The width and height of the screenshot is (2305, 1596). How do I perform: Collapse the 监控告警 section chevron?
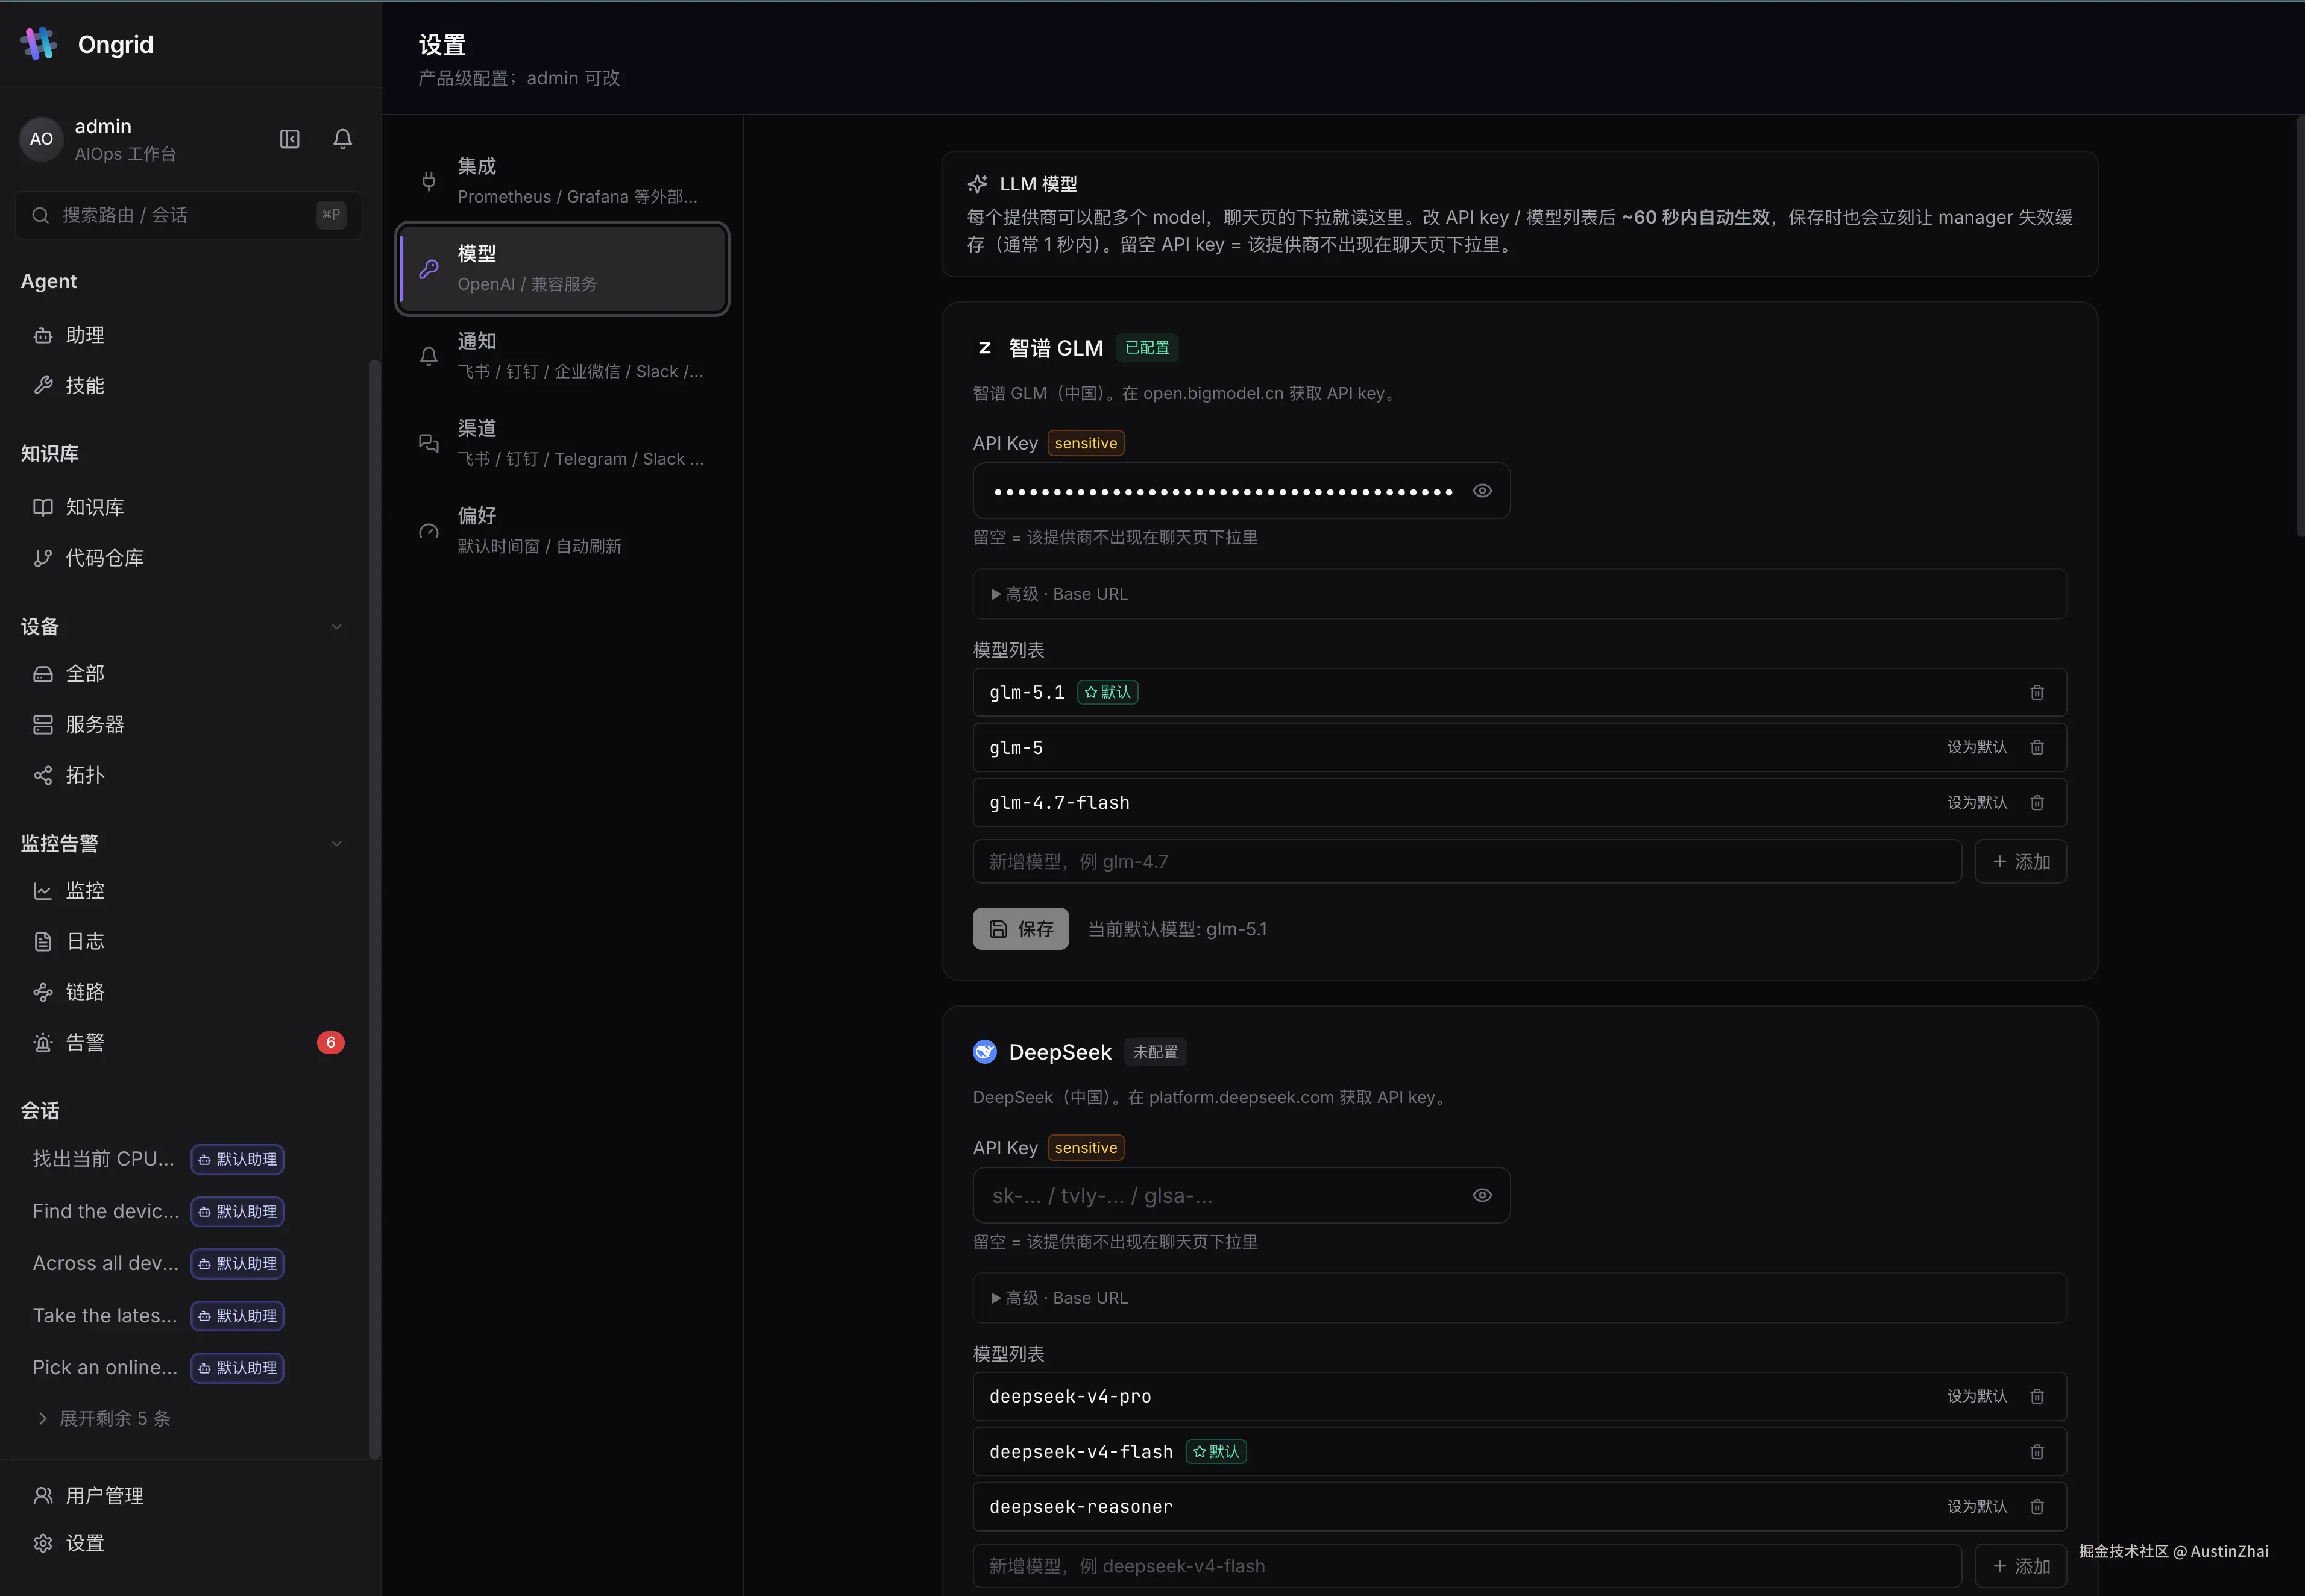click(337, 844)
